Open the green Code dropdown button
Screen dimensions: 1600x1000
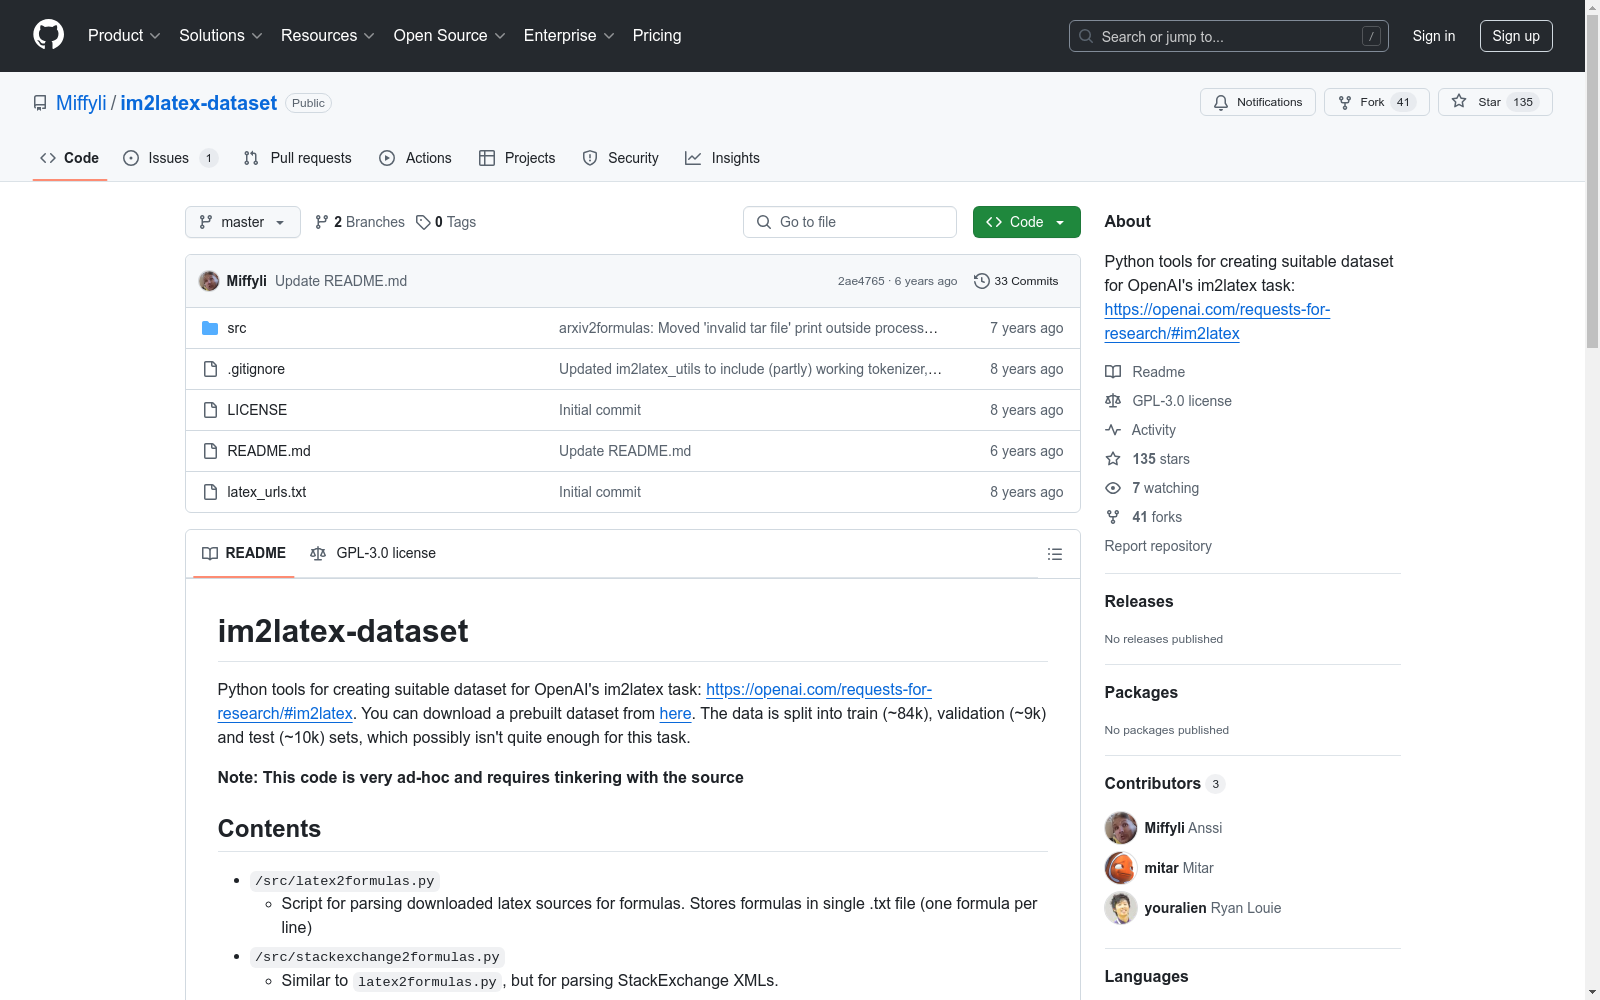click(x=1027, y=222)
